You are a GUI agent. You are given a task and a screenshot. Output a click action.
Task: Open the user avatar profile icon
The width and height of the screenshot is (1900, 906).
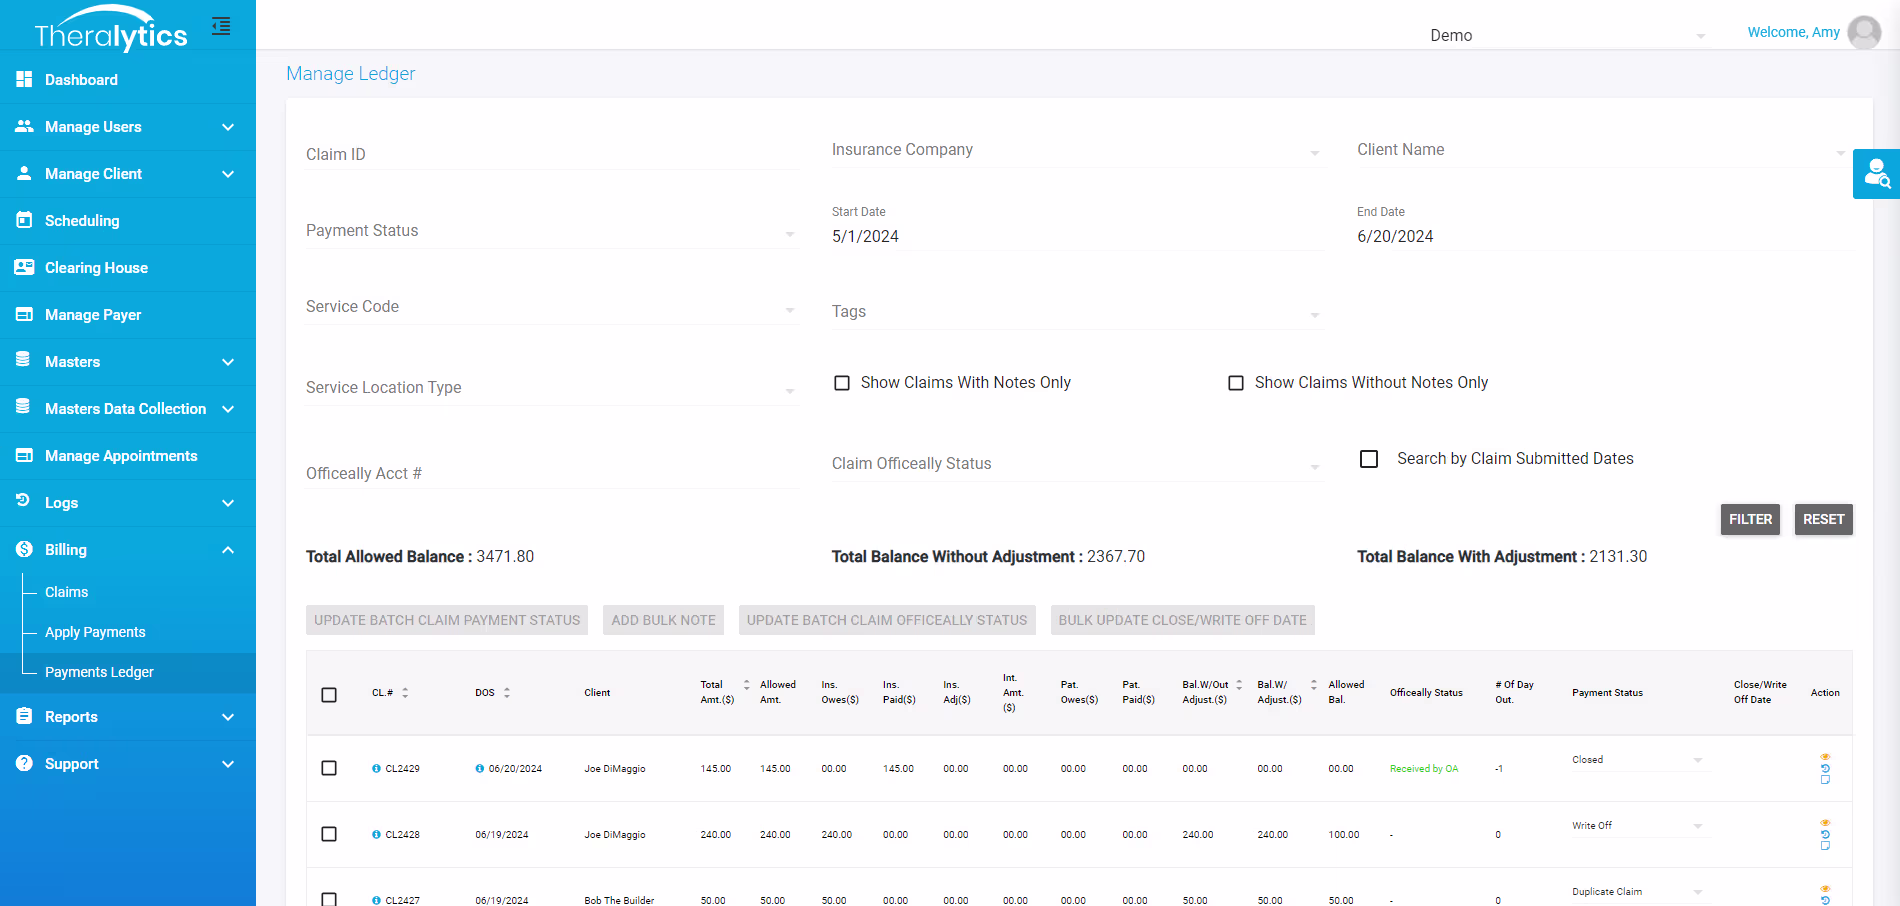[1864, 32]
